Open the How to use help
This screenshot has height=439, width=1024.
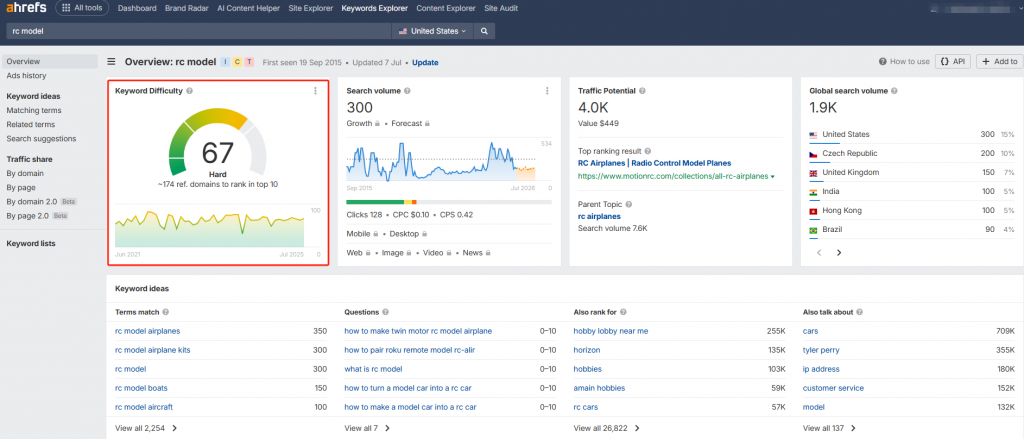pos(904,61)
